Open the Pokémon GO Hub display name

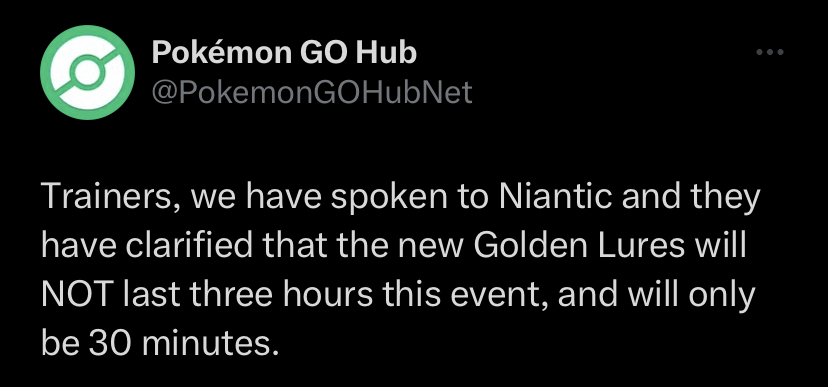[x=284, y=52]
